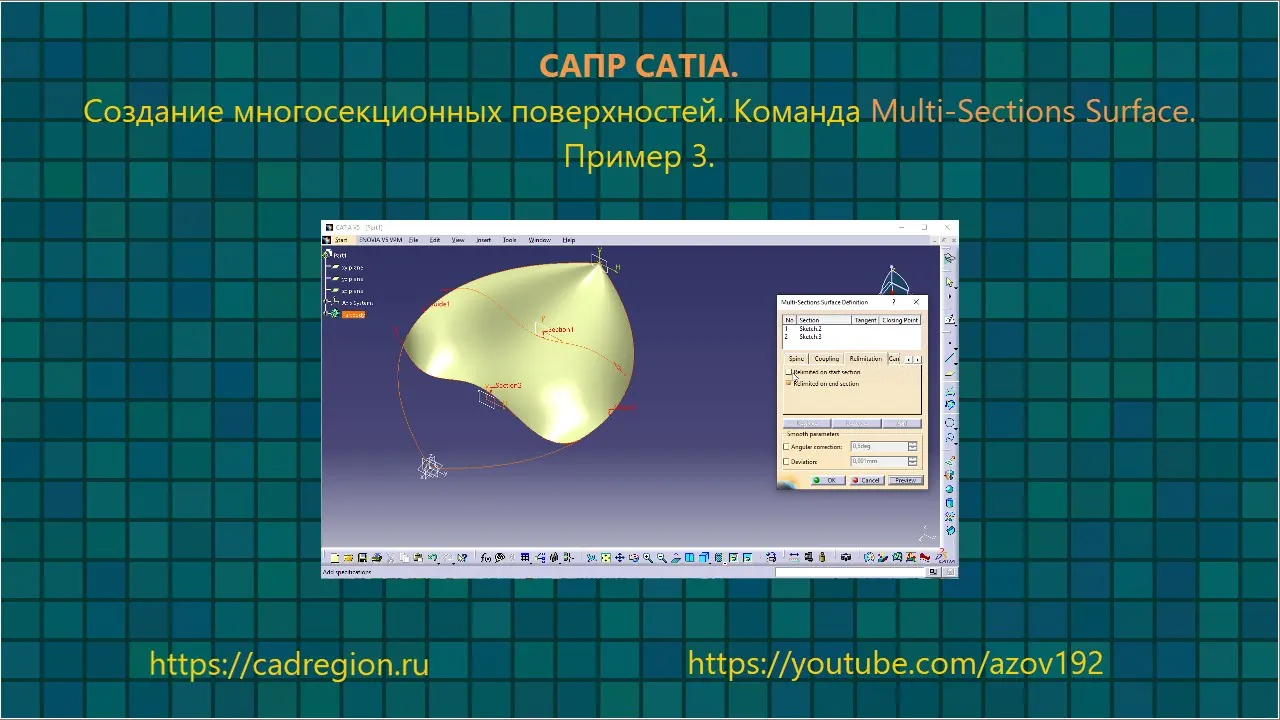Select Part1 in the specification tree
The height and width of the screenshot is (720, 1280).
339,255
